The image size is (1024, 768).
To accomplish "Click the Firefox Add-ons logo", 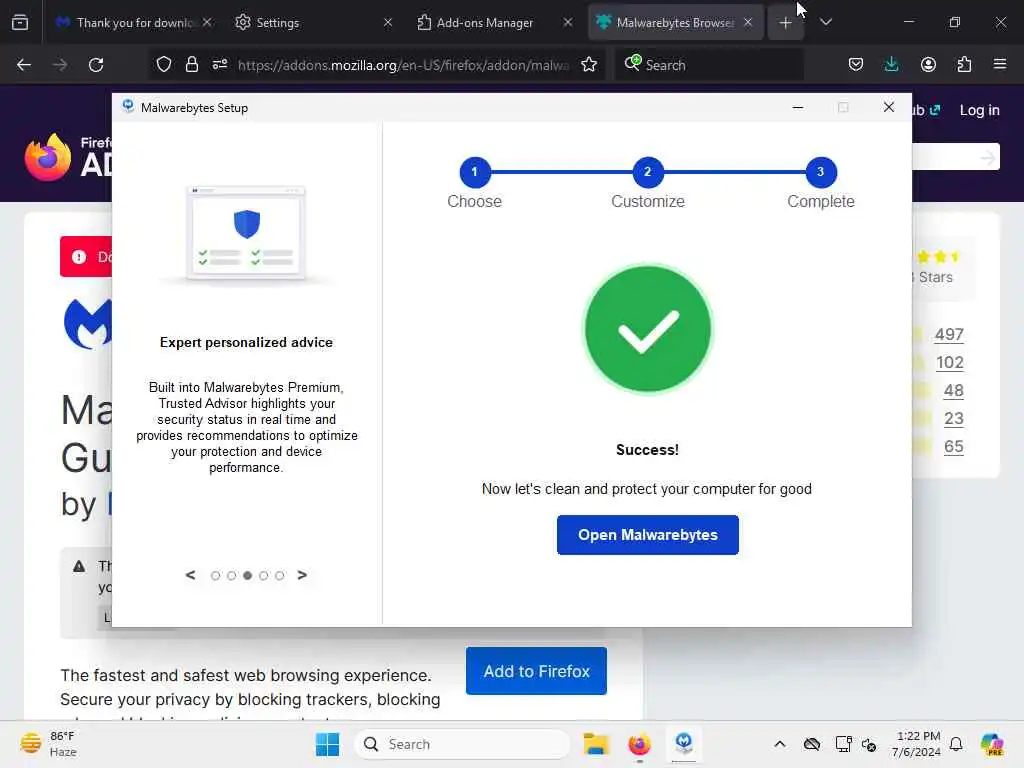I will pyautogui.click(x=67, y=157).
